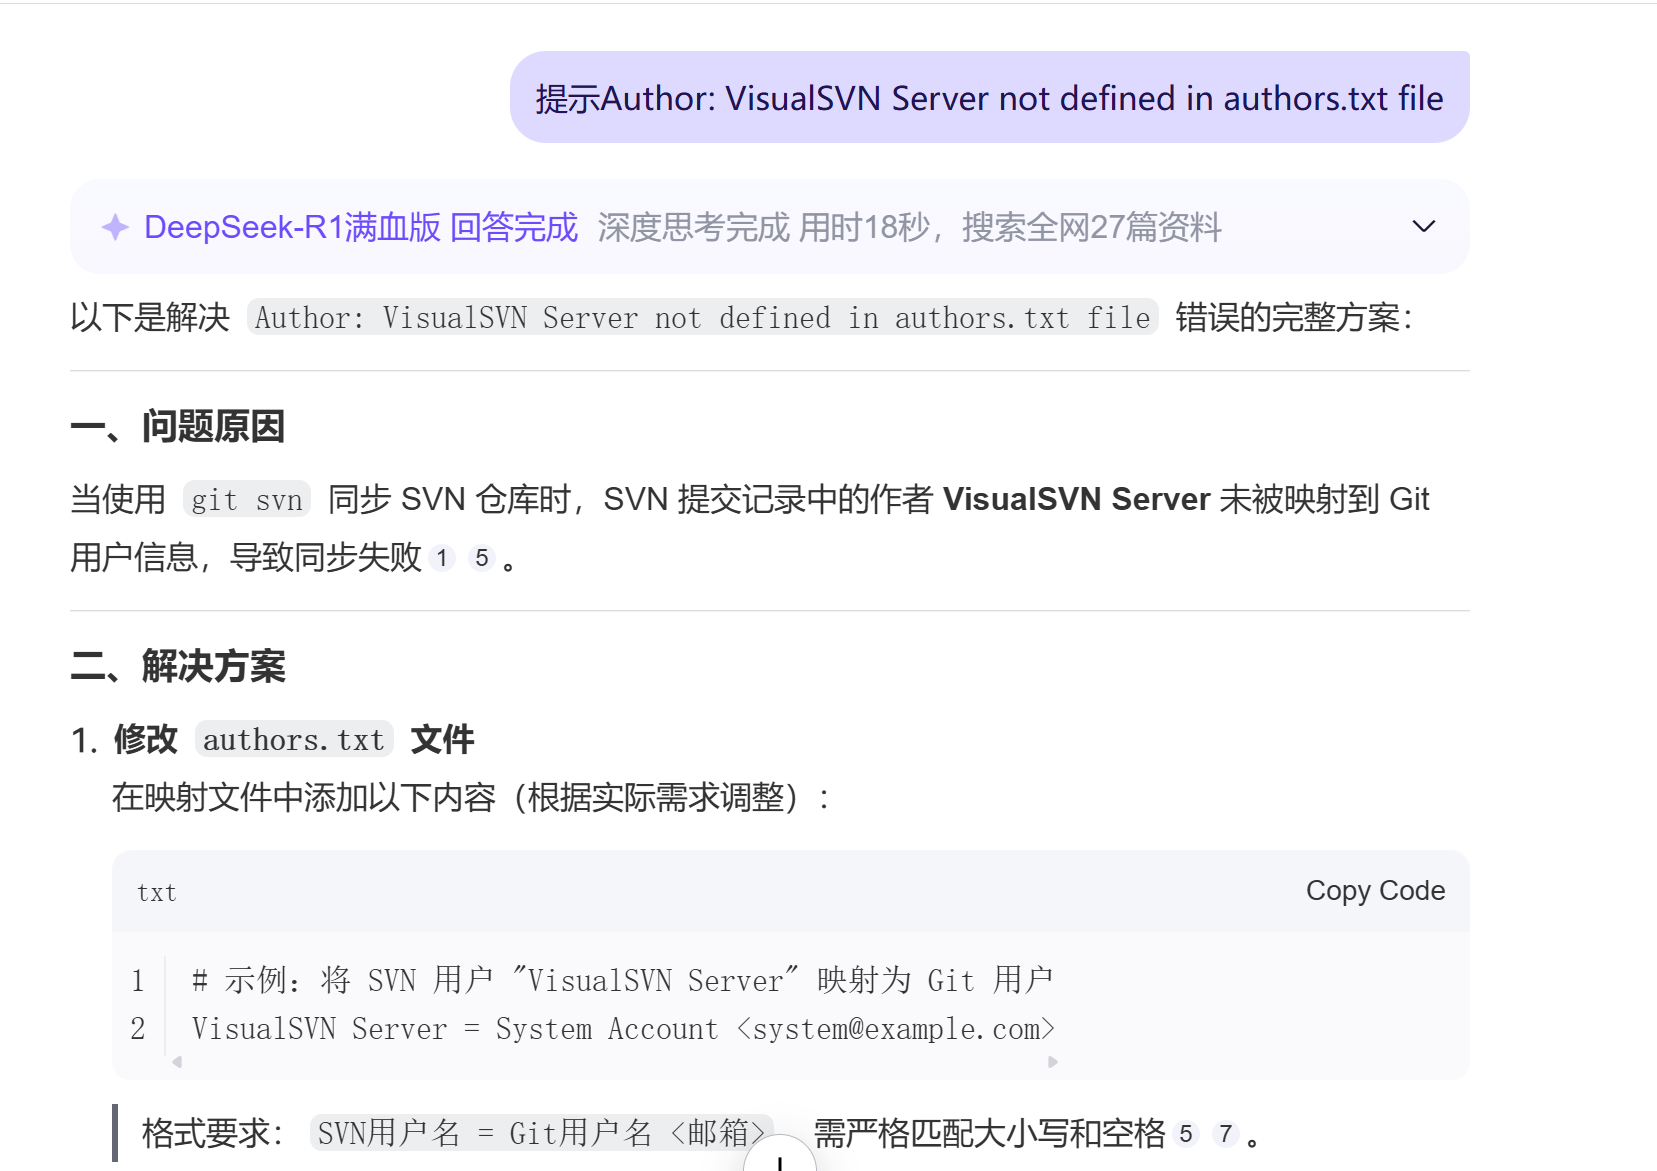Viewport: 1657px width, 1171px height.
Task: Open citation 1 after 导致同步失败
Action: point(442,558)
